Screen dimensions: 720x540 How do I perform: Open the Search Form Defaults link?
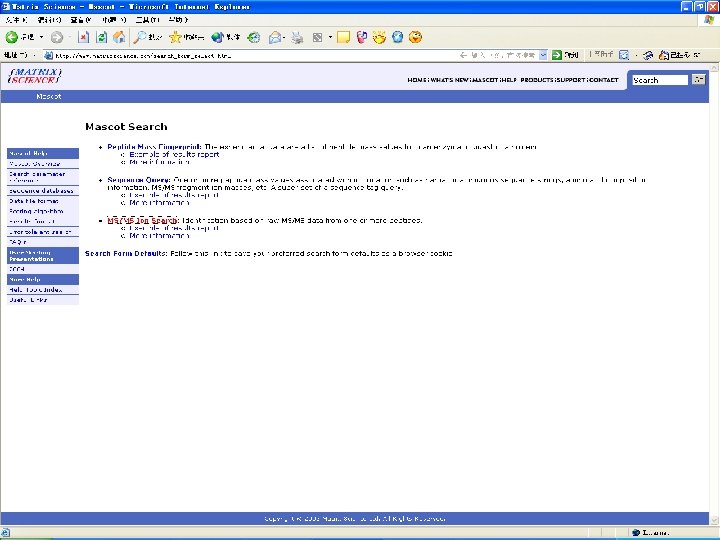(126, 253)
